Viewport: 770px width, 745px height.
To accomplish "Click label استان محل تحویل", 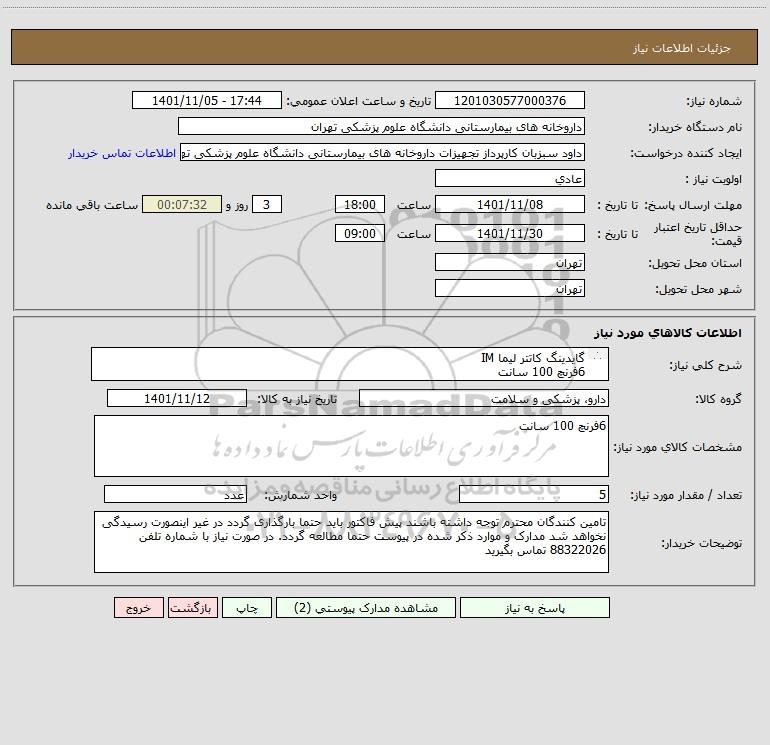I will [x=695, y=264].
